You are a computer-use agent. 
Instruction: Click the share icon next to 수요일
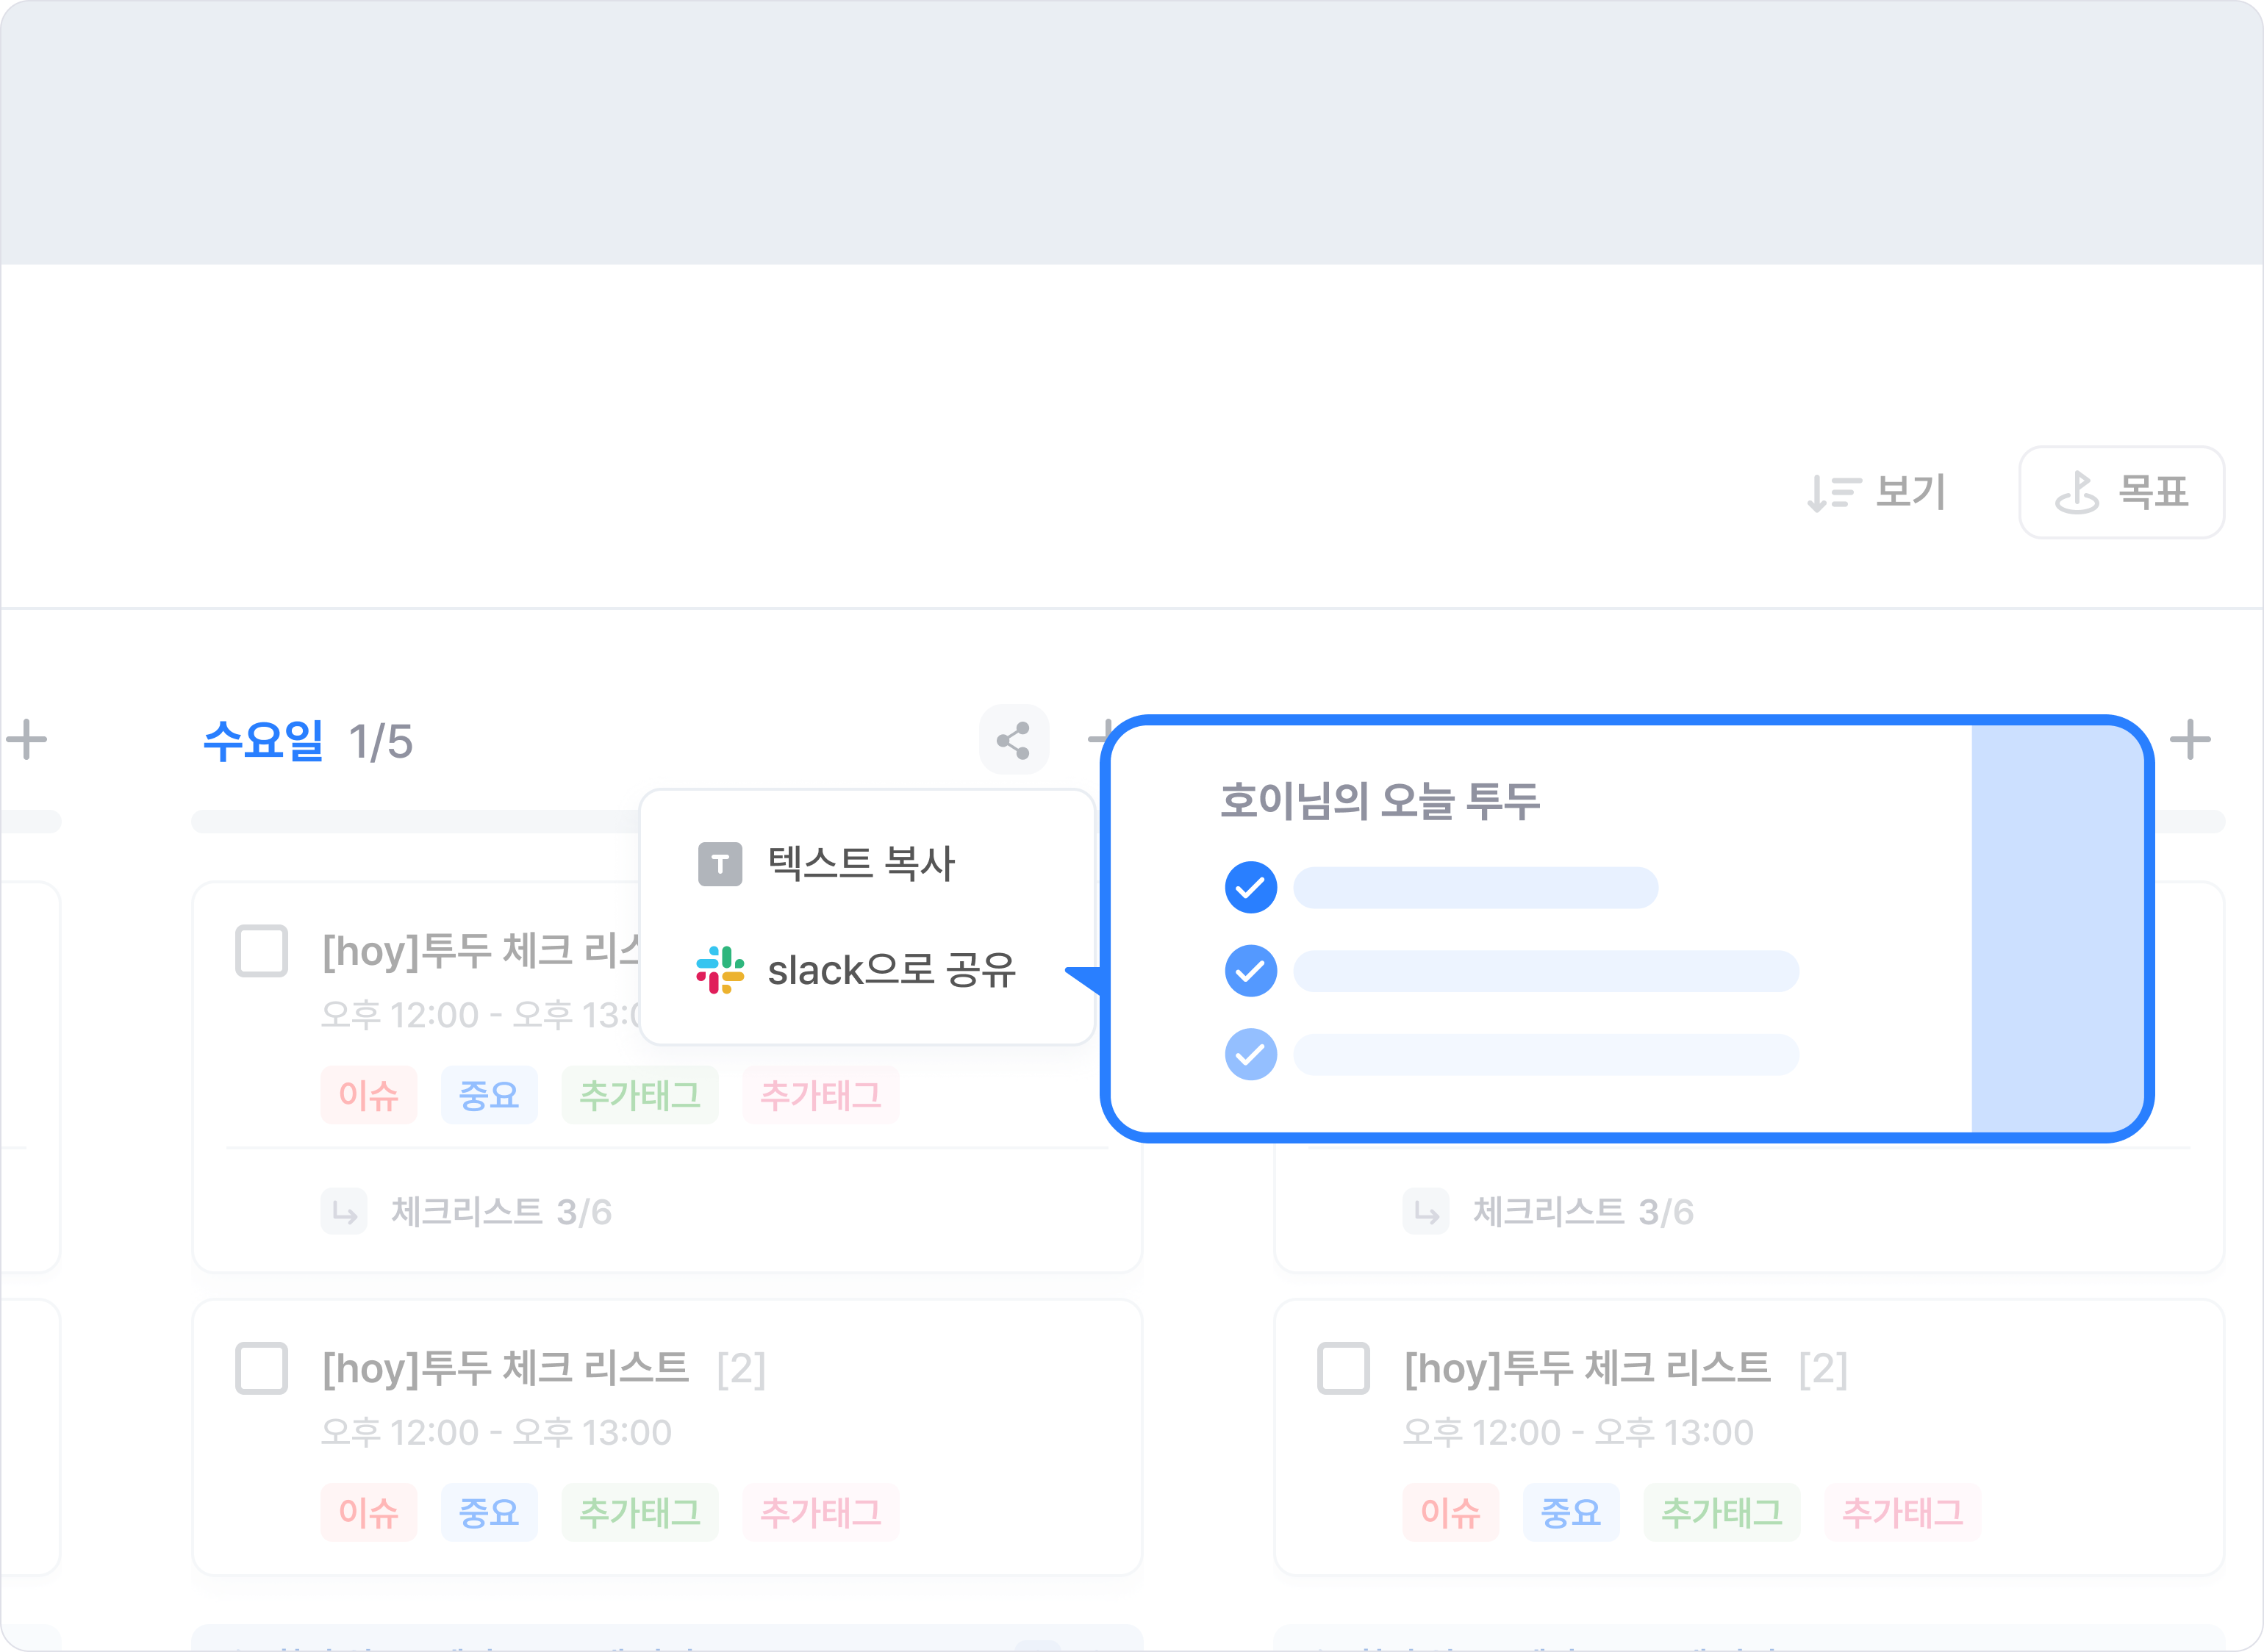1013,740
